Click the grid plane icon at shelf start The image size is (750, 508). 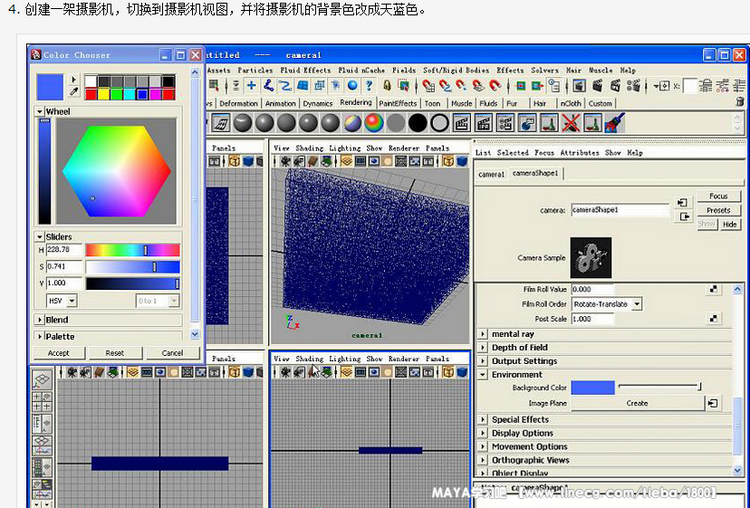(221, 123)
